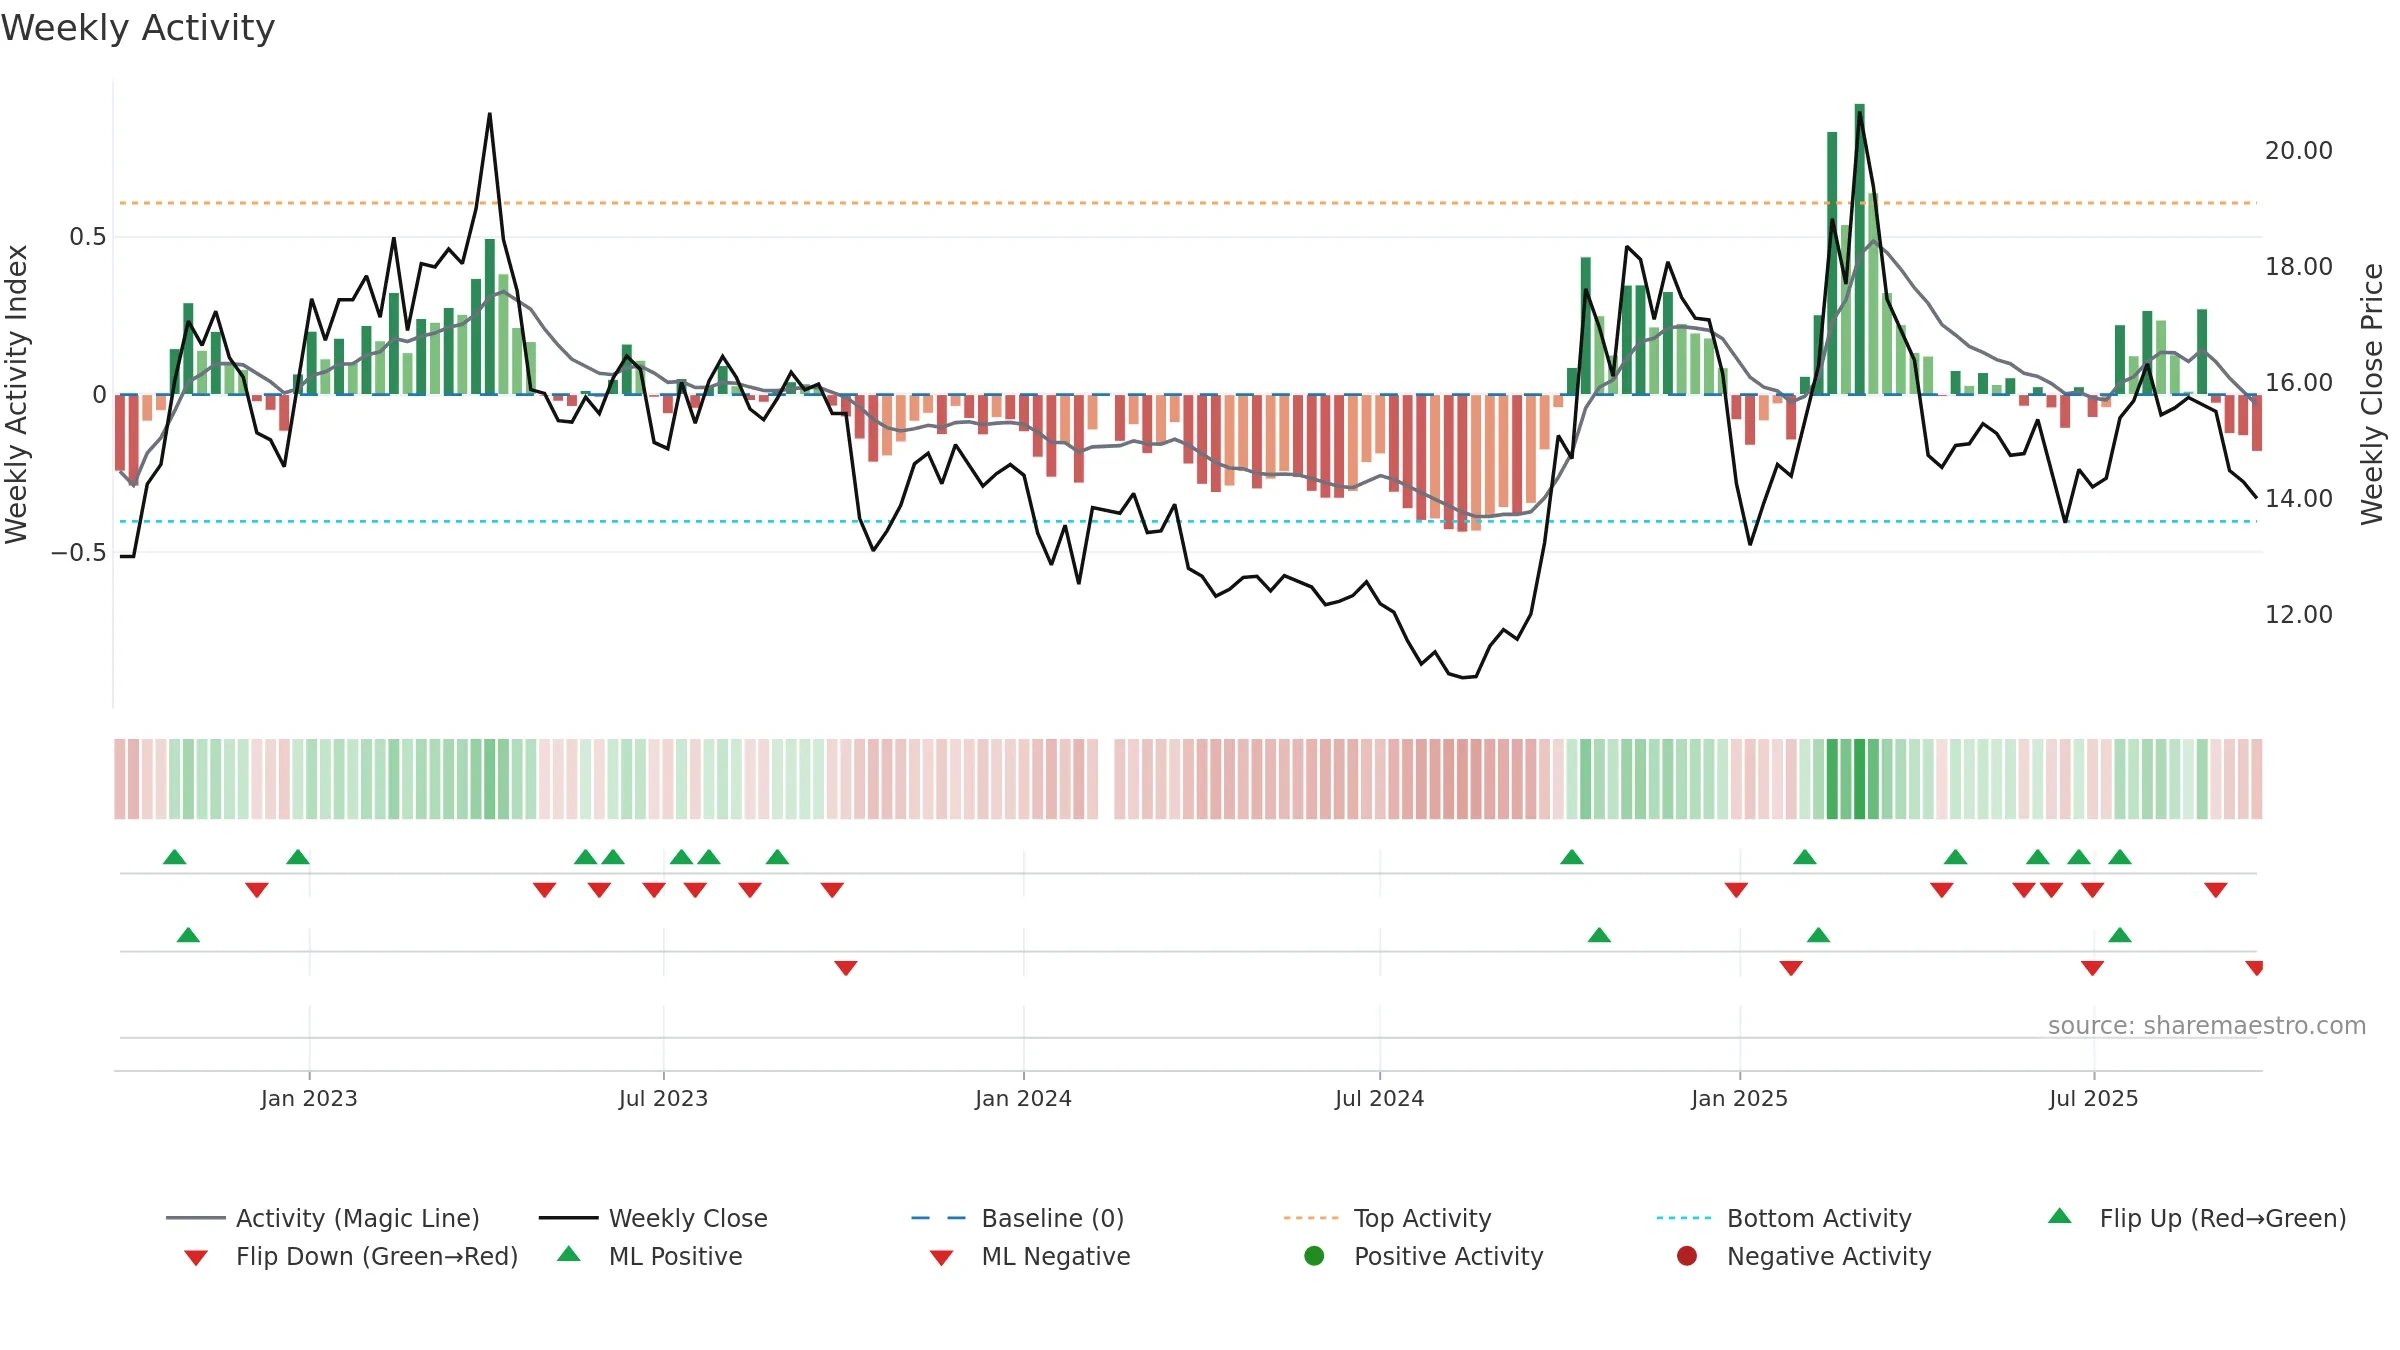Toggle the ML Positive legend entry
2400x1350 pixels.
pos(650,1256)
